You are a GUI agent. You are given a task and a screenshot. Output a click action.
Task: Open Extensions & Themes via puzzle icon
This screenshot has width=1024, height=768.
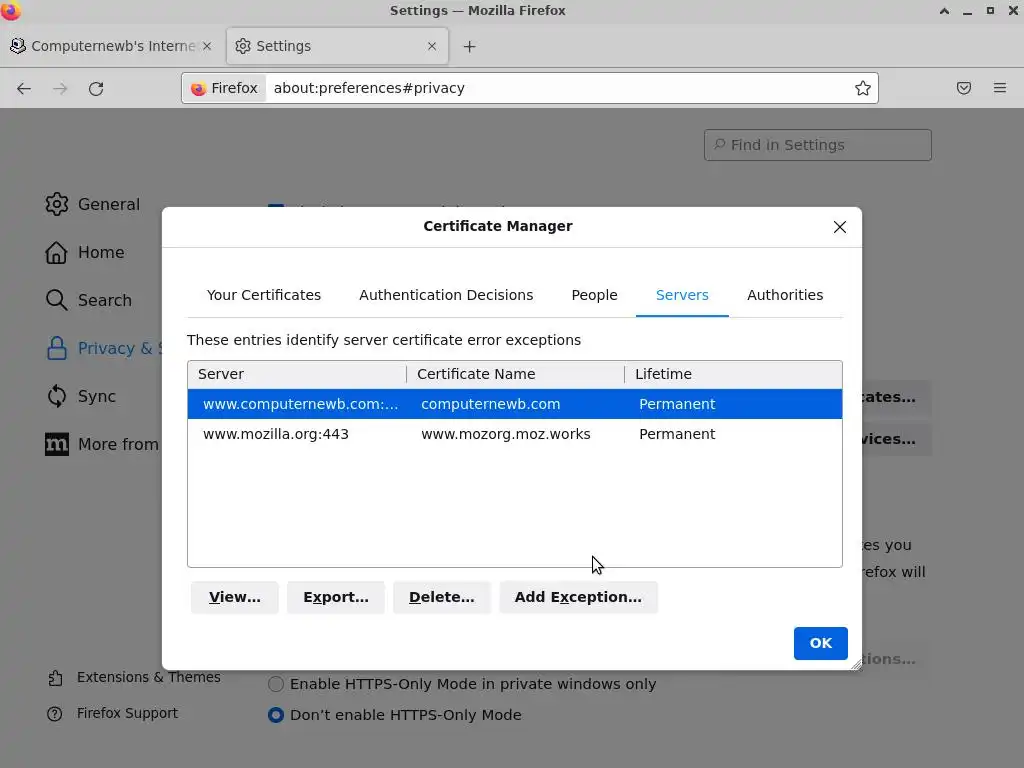pyautogui.click(x=56, y=678)
